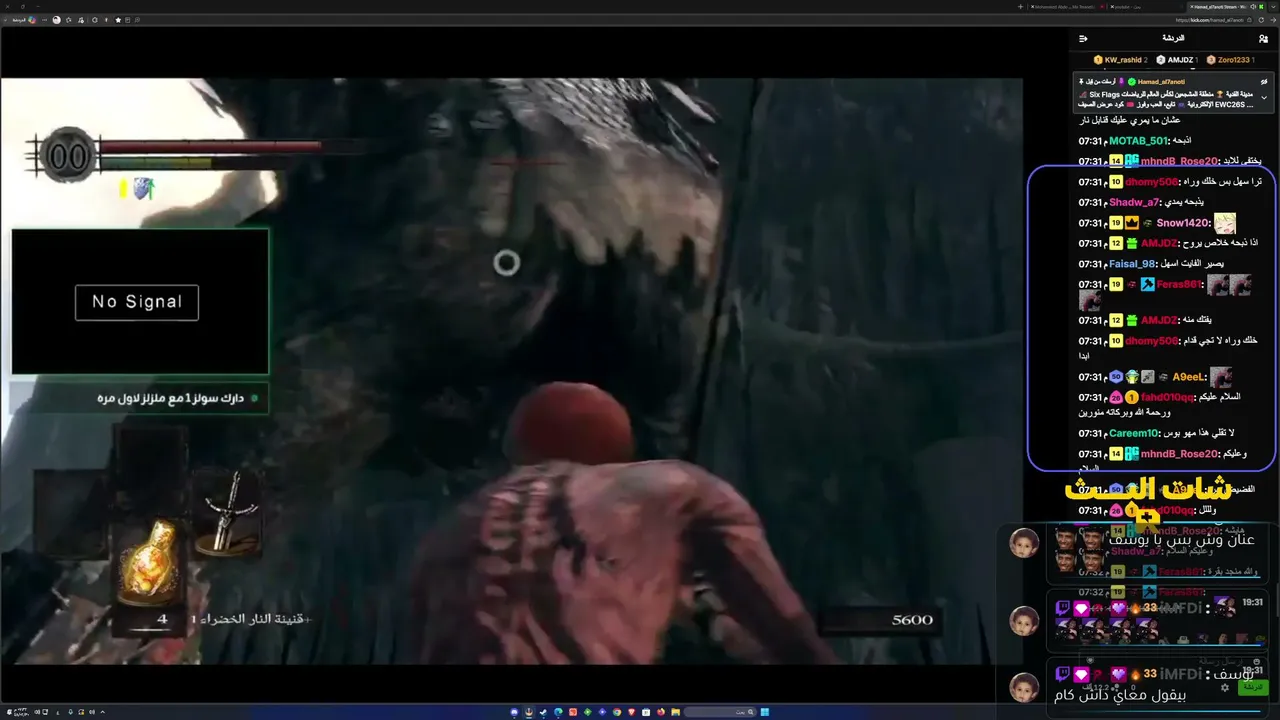The width and height of the screenshot is (1280, 720).
Task: Click the emote in Snow1420's message
Action: [1225, 223]
